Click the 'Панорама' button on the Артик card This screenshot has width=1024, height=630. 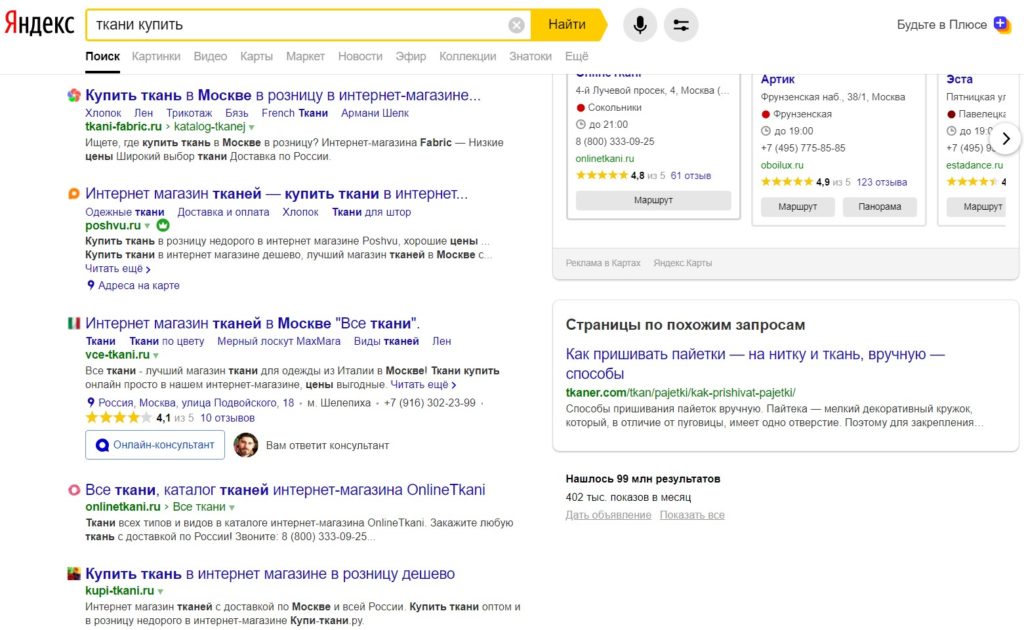pyautogui.click(x=880, y=206)
